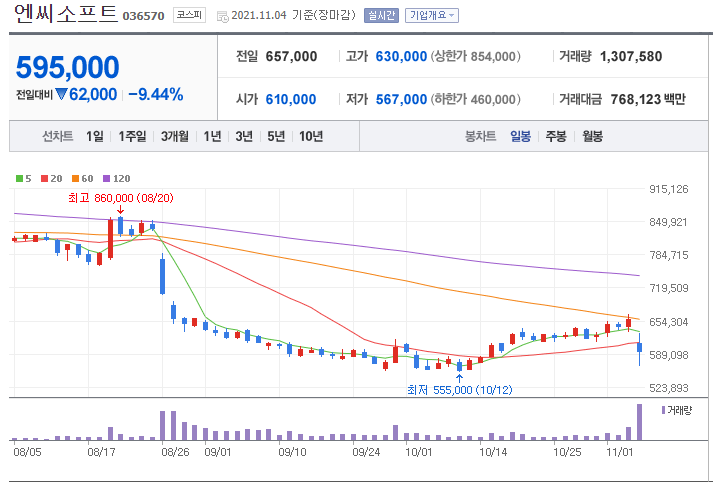Click the -9.44% change percentage
The image size is (713, 482).
[156, 95]
